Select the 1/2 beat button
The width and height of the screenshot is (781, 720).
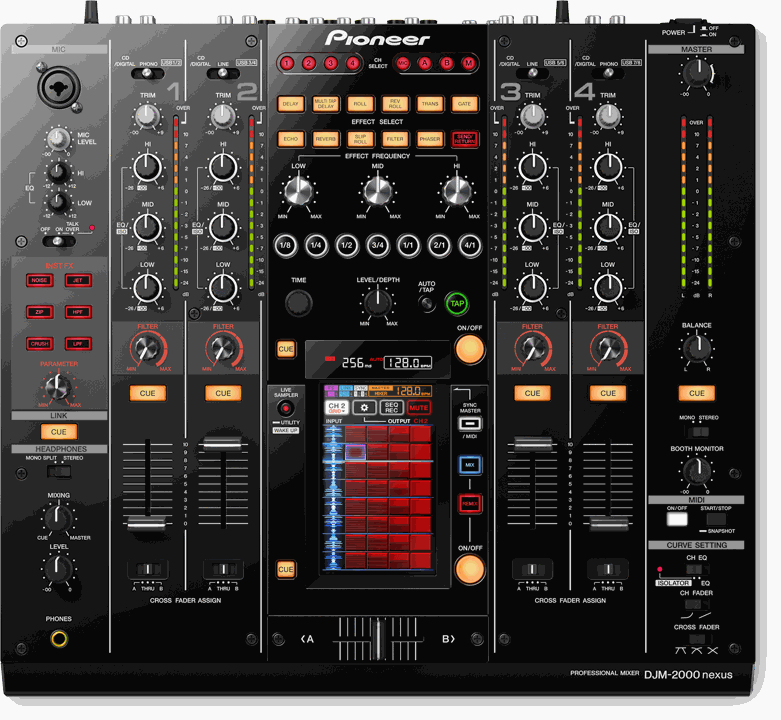(347, 245)
